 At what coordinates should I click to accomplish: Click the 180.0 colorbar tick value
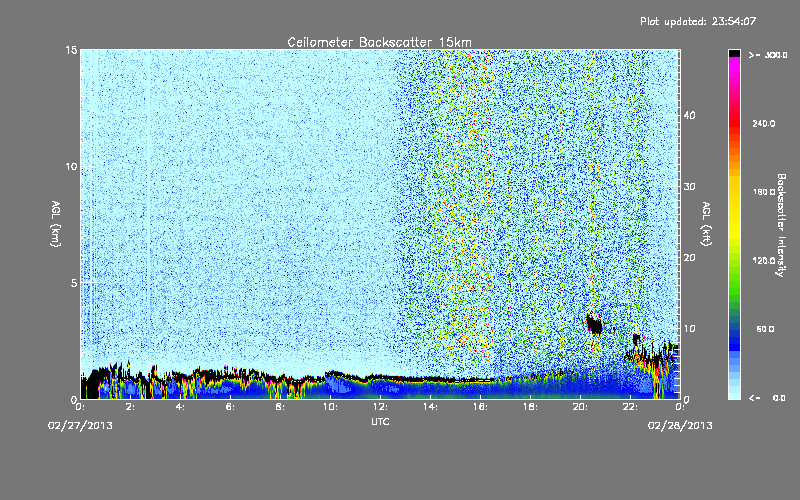click(764, 192)
